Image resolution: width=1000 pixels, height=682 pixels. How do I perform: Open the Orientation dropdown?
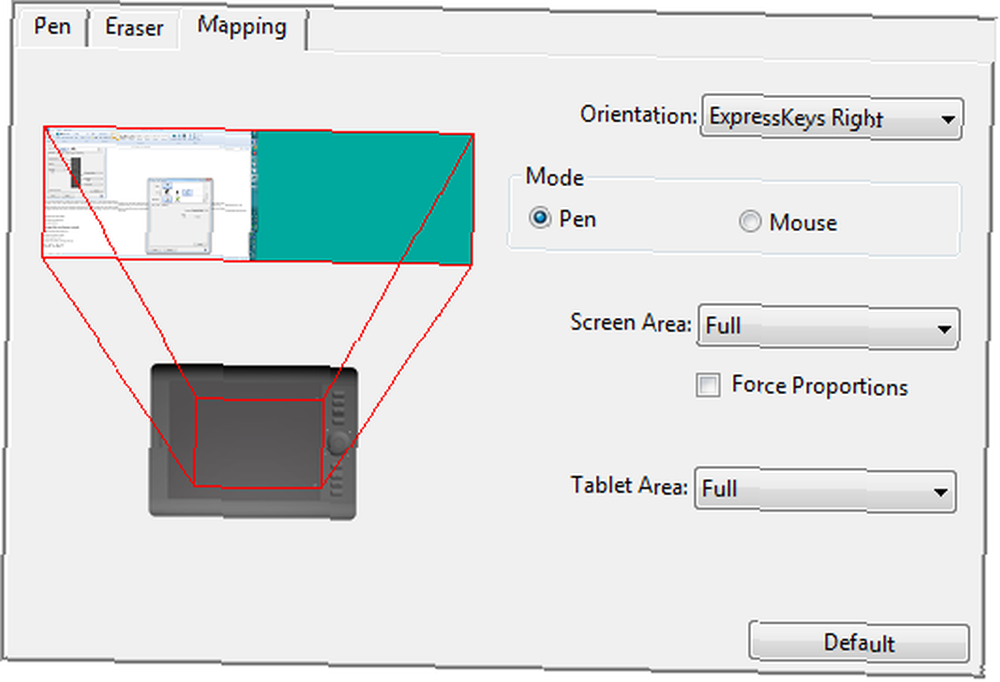tap(832, 117)
